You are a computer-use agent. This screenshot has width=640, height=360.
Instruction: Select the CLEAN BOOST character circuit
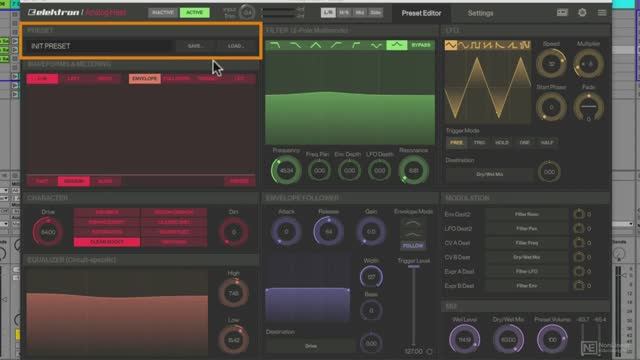pyautogui.click(x=107, y=242)
